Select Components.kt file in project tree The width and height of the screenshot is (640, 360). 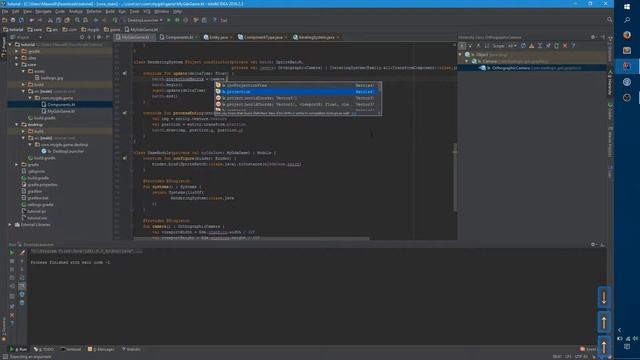click(60, 104)
